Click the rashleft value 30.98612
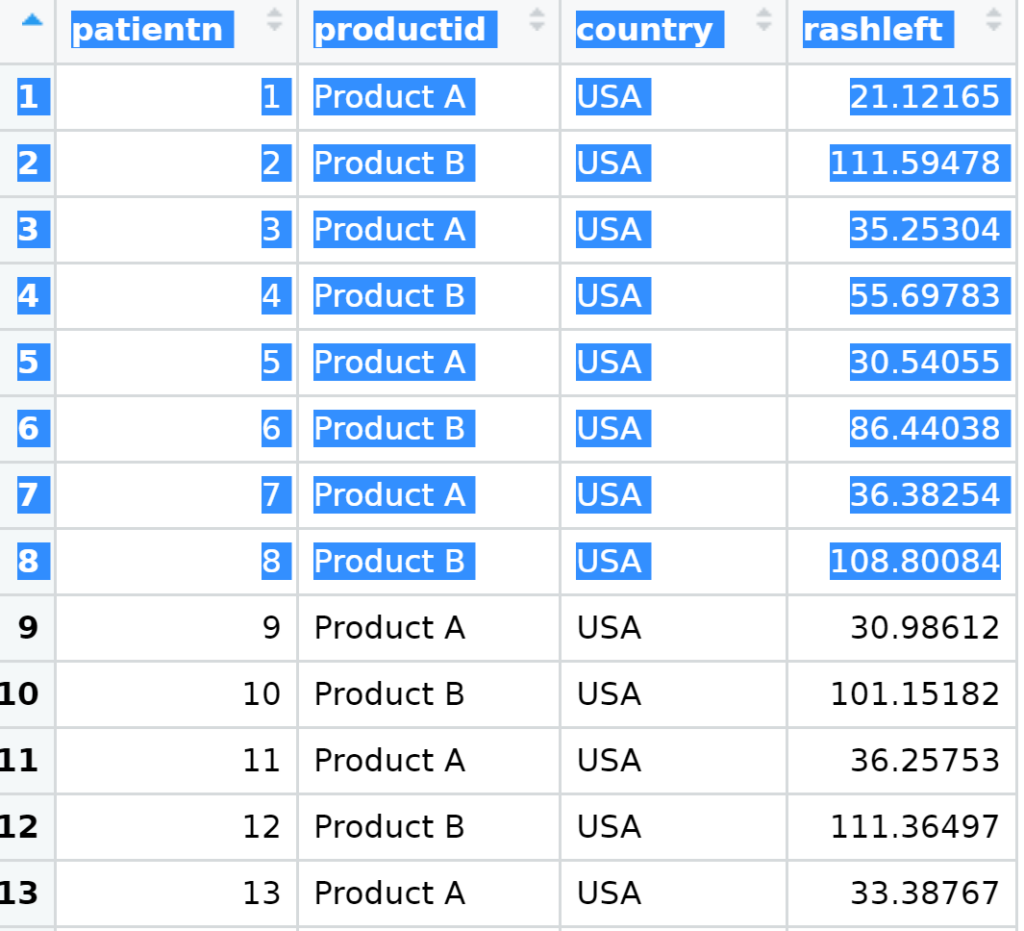Image resolution: width=1024 pixels, height=931 pixels. tap(924, 628)
